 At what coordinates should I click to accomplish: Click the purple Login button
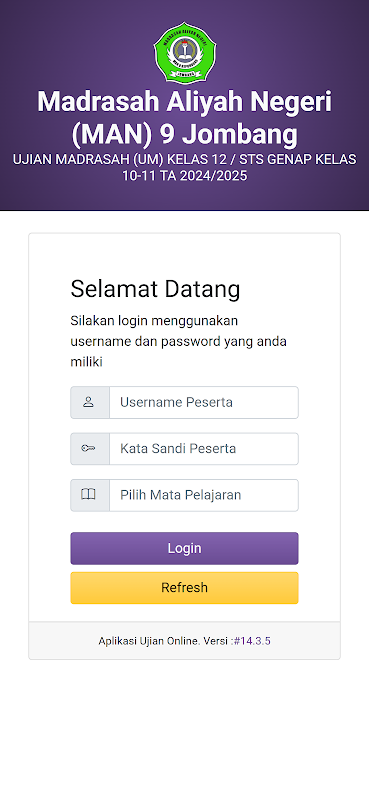pos(184,548)
